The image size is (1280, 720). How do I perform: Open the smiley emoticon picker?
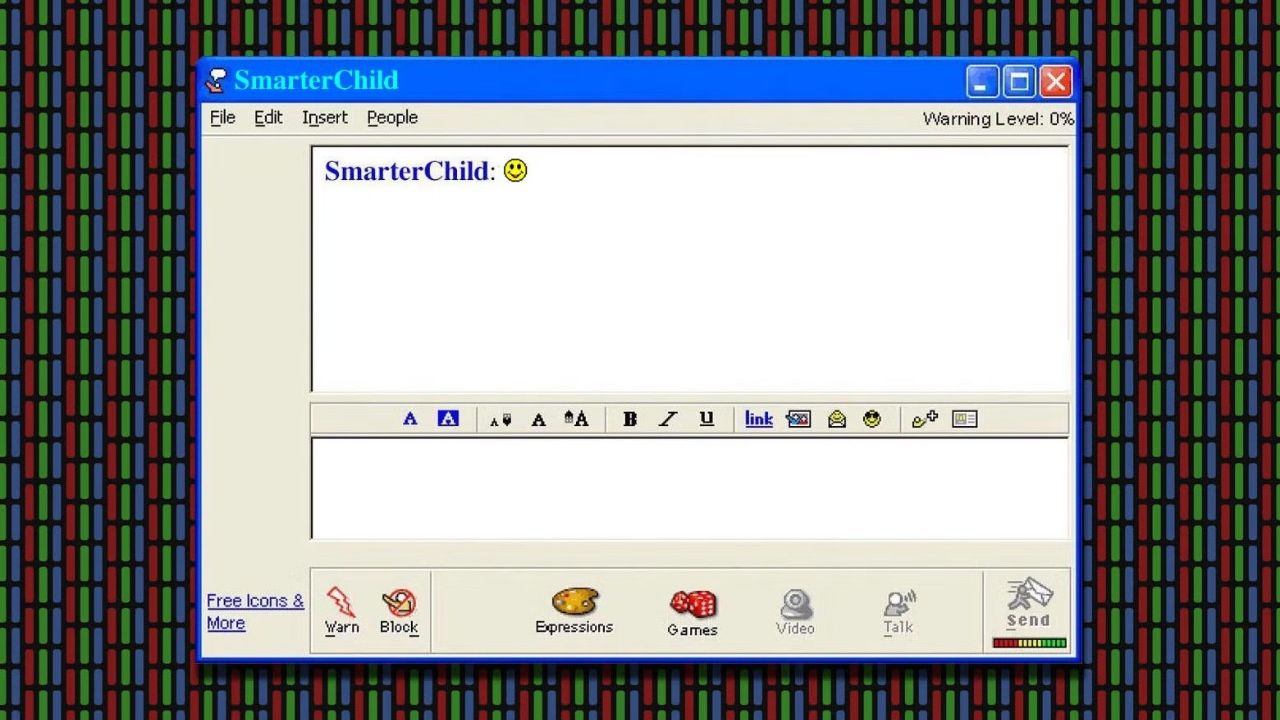tap(872, 419)
